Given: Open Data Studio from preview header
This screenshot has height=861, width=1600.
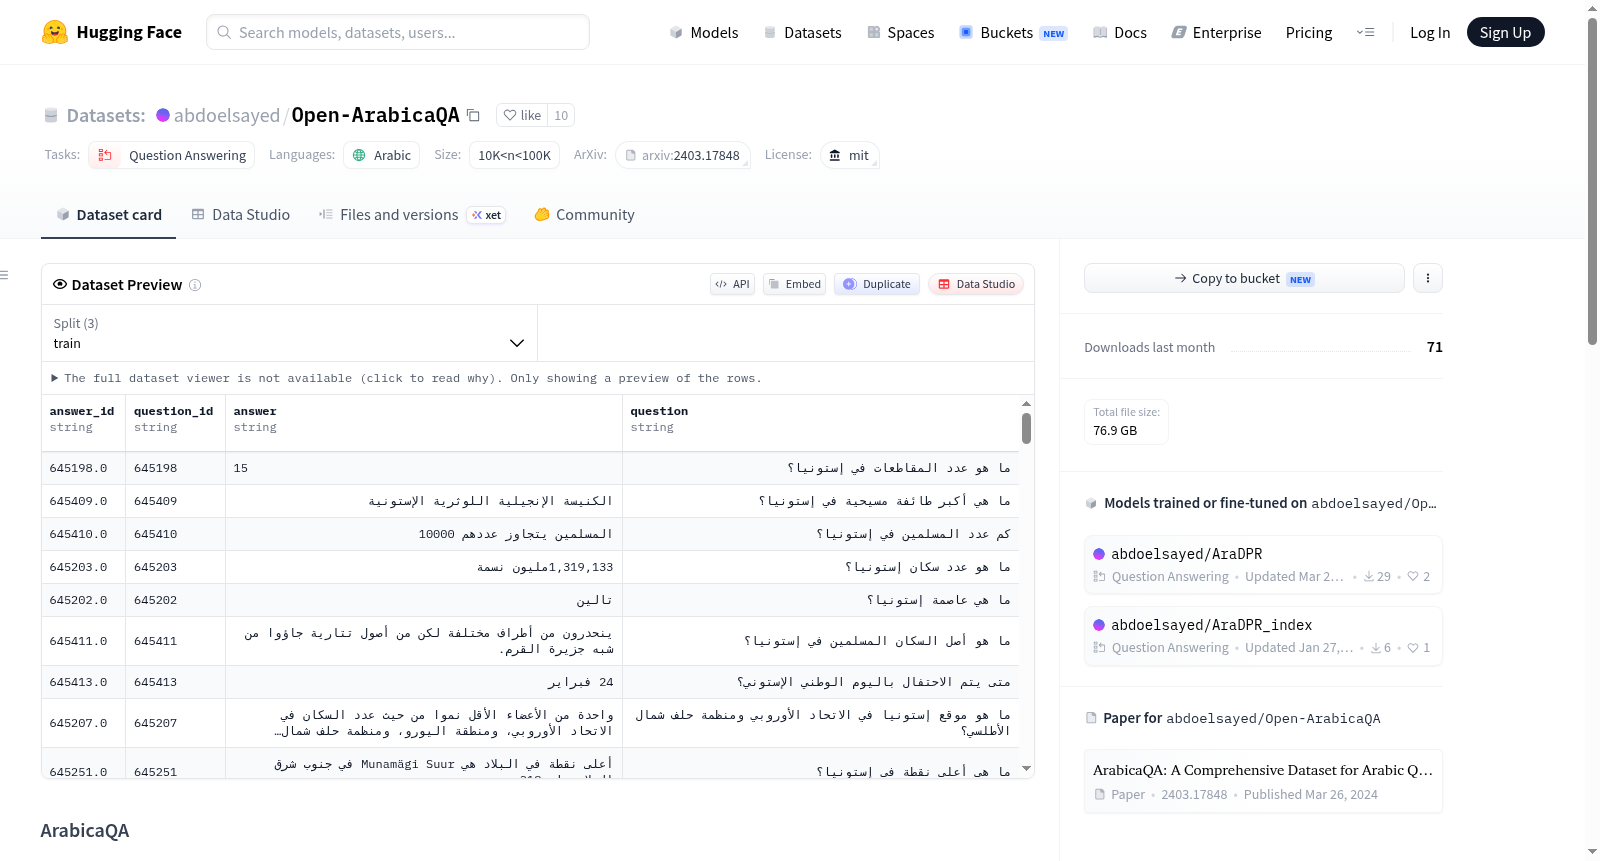Looking at the screenshot, I should pos(976,284).
